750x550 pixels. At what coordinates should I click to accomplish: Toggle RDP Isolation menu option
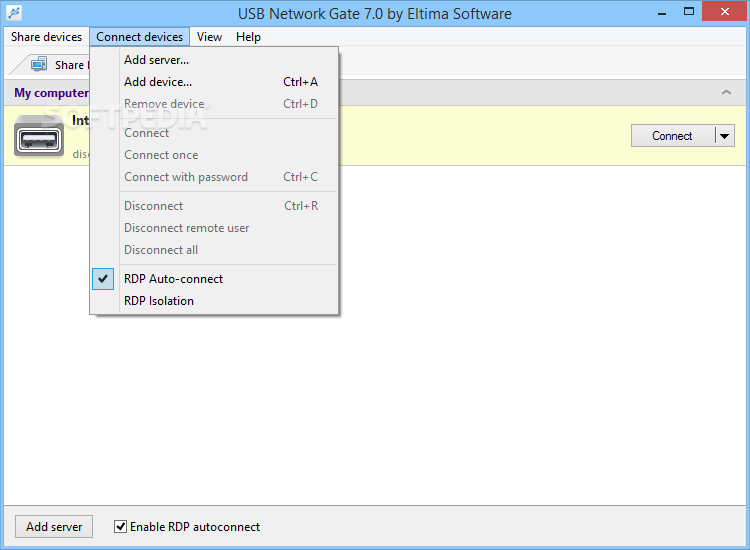coord(214,301)
